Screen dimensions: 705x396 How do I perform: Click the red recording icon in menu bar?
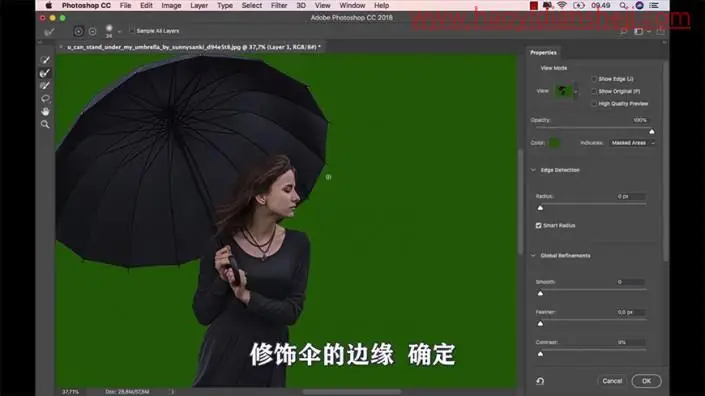[x=534, y=5]
